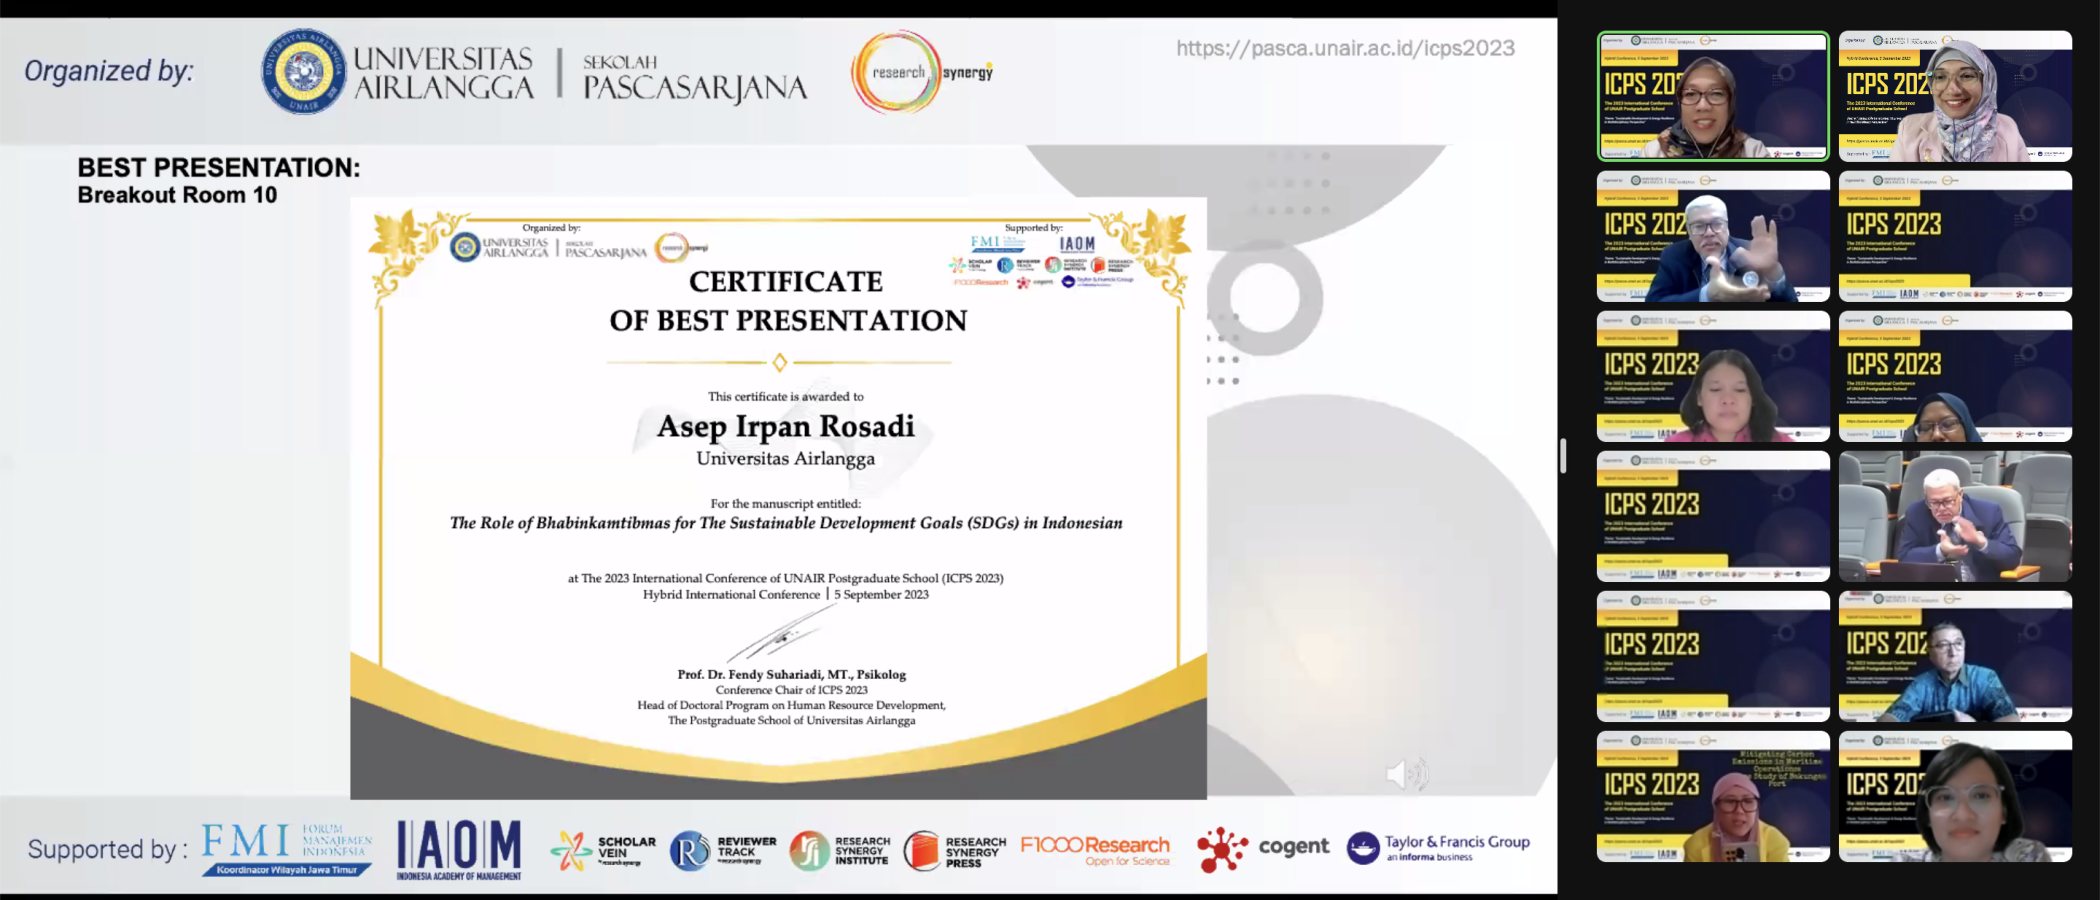
Task: Select the close-up video of the woman wearing round glasses
Action: (1955, 796)
